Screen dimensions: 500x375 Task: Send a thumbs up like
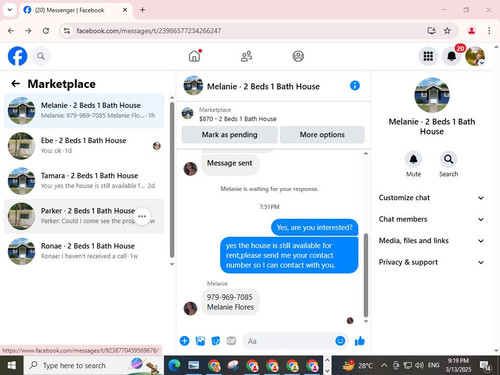(x=360, y=341)
